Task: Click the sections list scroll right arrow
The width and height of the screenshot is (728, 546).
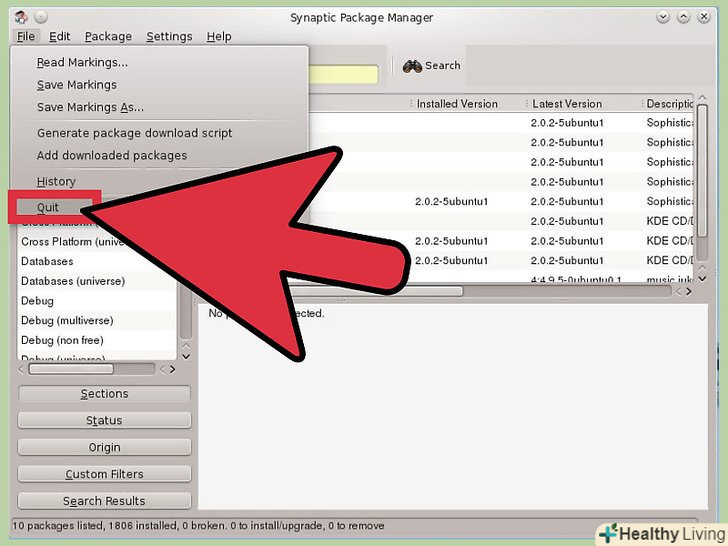Action: pos(172,370)
